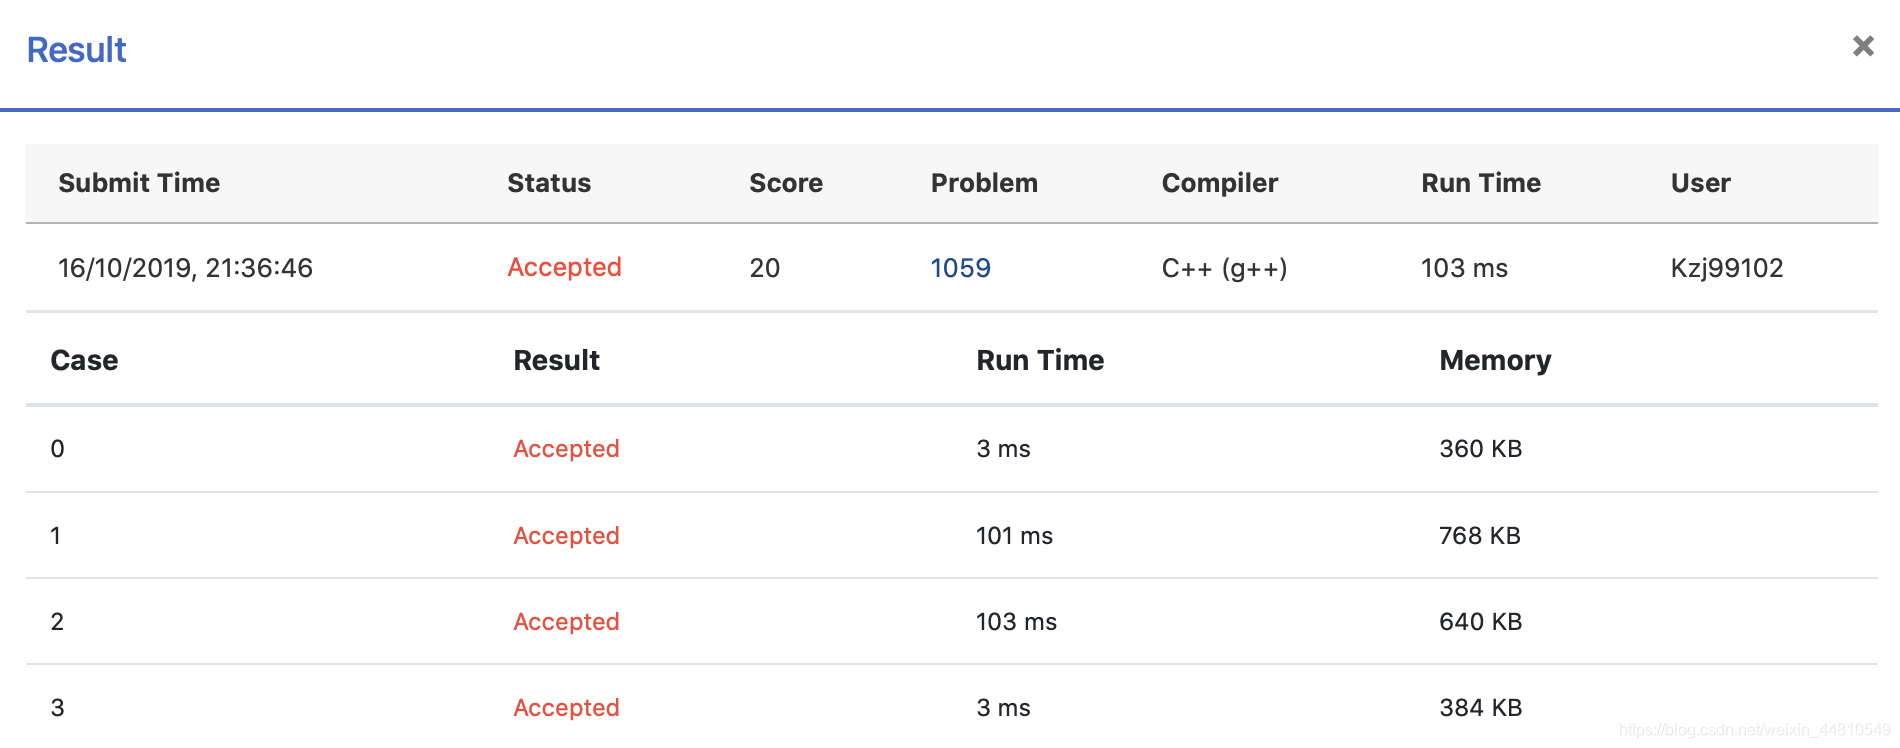1900x748 pixels.
Task: Click Accepted result for case 1
Action: click(x=566, y=536)
